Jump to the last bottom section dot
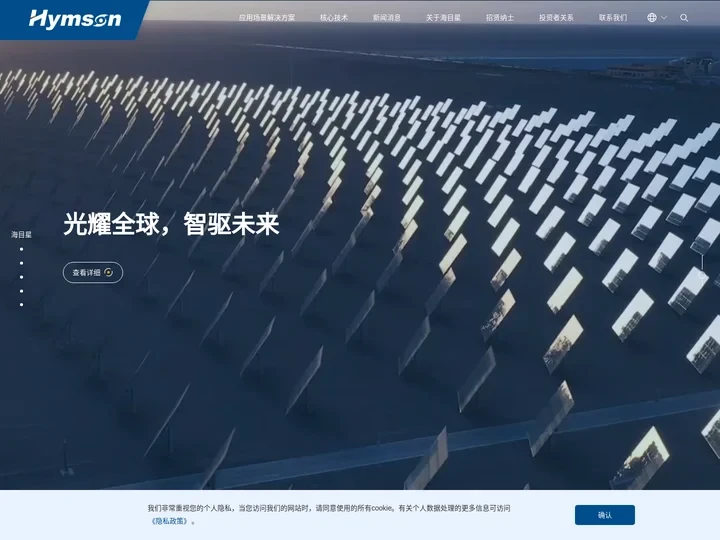This screenshot has width=720, height=540. point(22,304)
